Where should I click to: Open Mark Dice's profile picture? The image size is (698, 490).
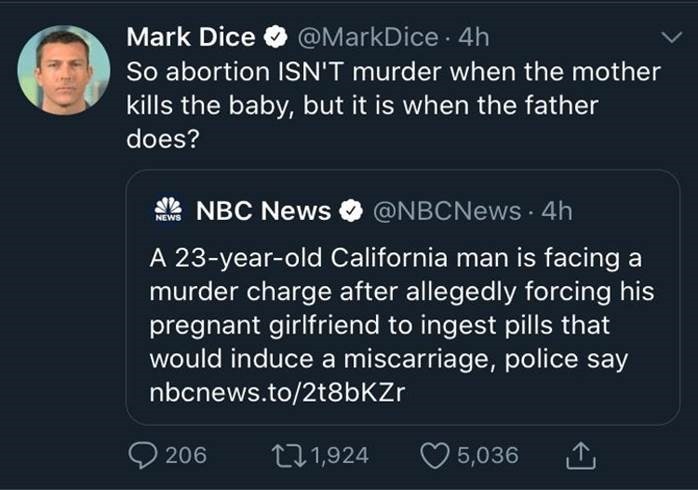(x=64, y=70)
